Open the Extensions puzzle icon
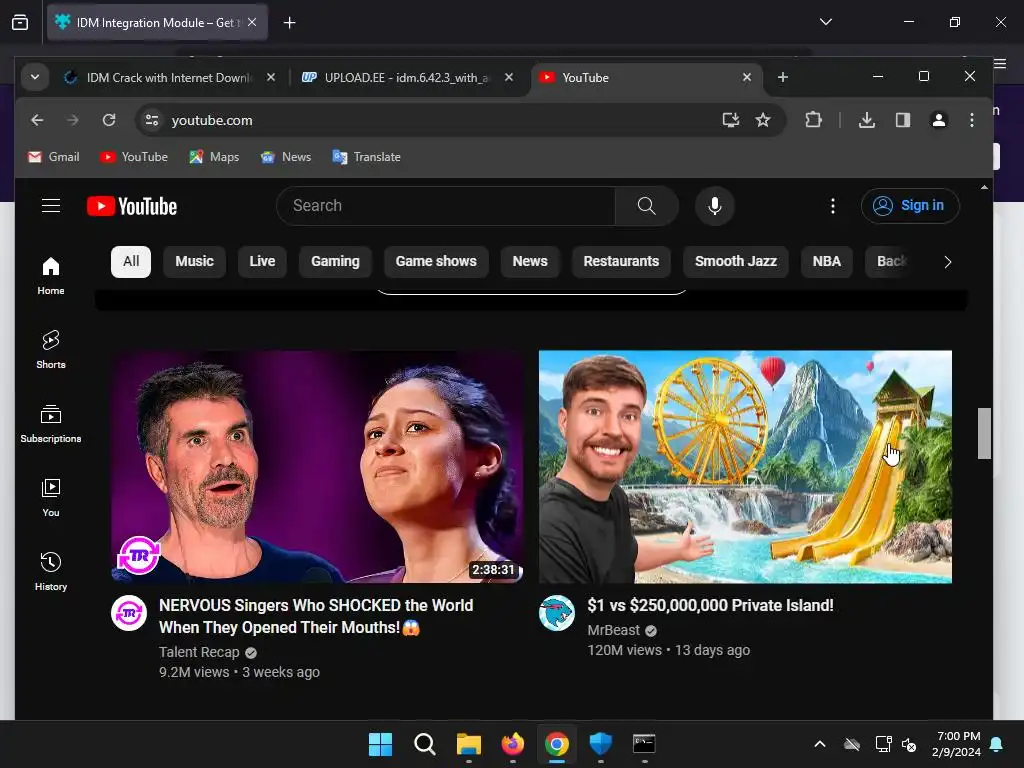The width and height of the screenshot is (1024, 768). pos(813,120)
